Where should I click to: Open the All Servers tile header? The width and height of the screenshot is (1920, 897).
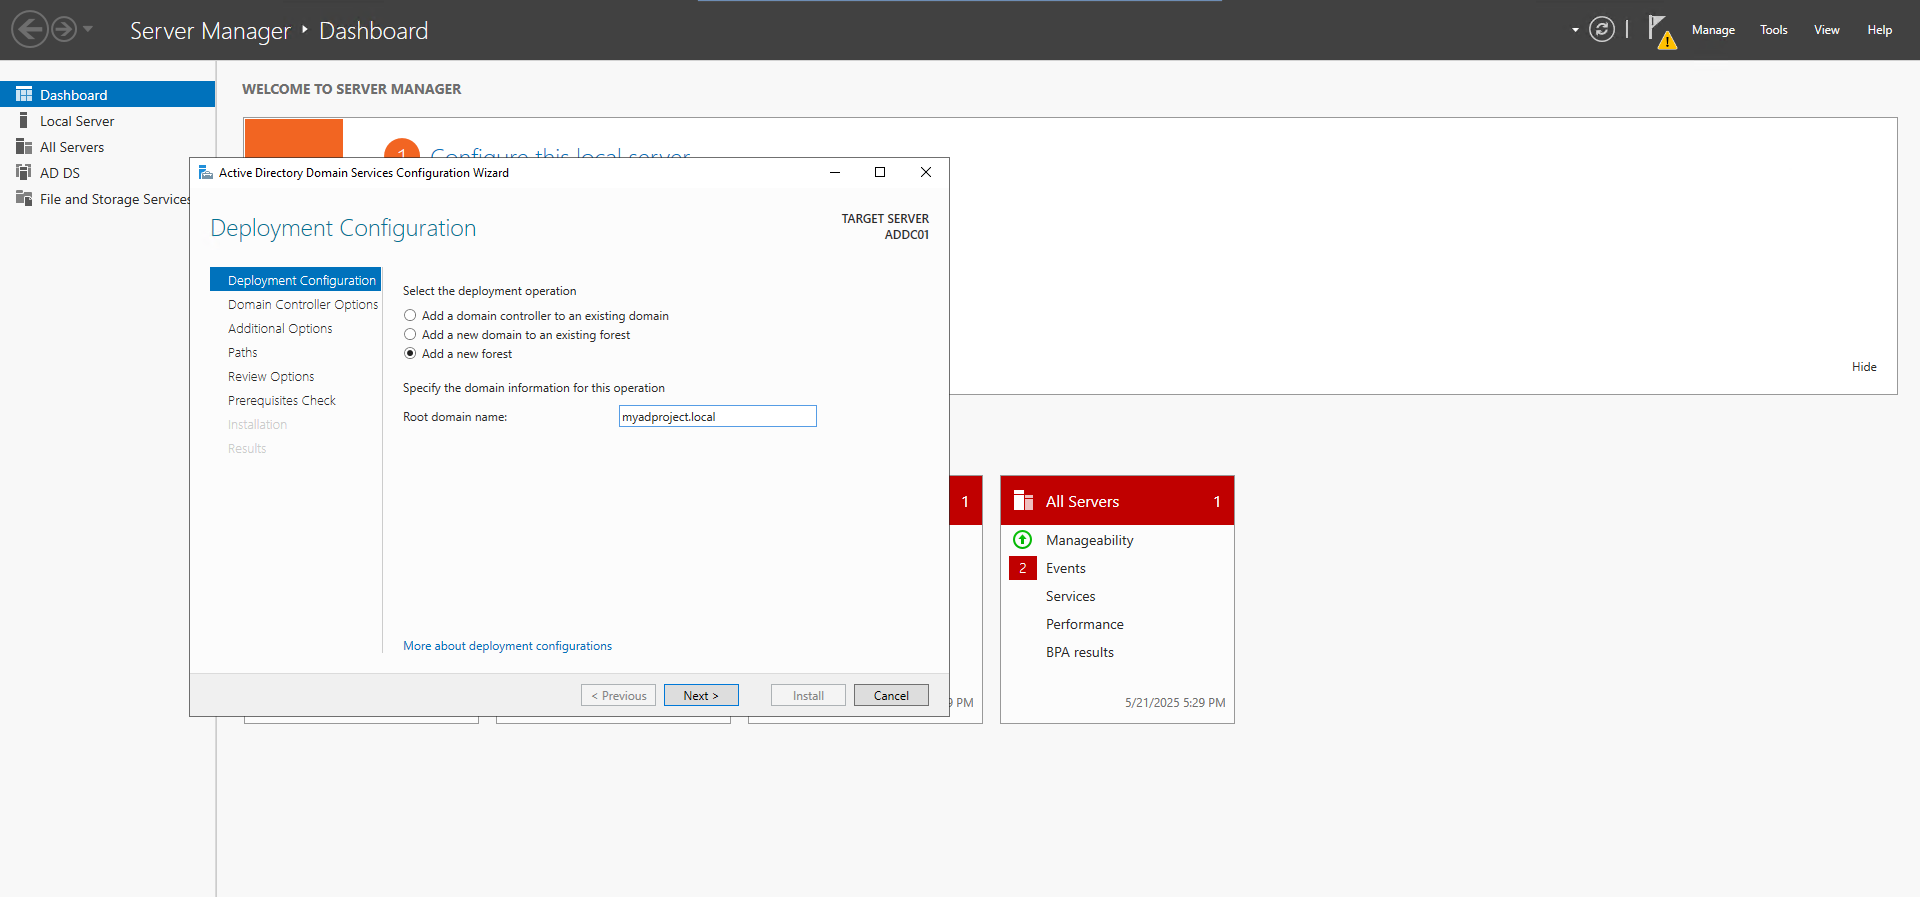pyautogui.click(x=1117, y=501)
